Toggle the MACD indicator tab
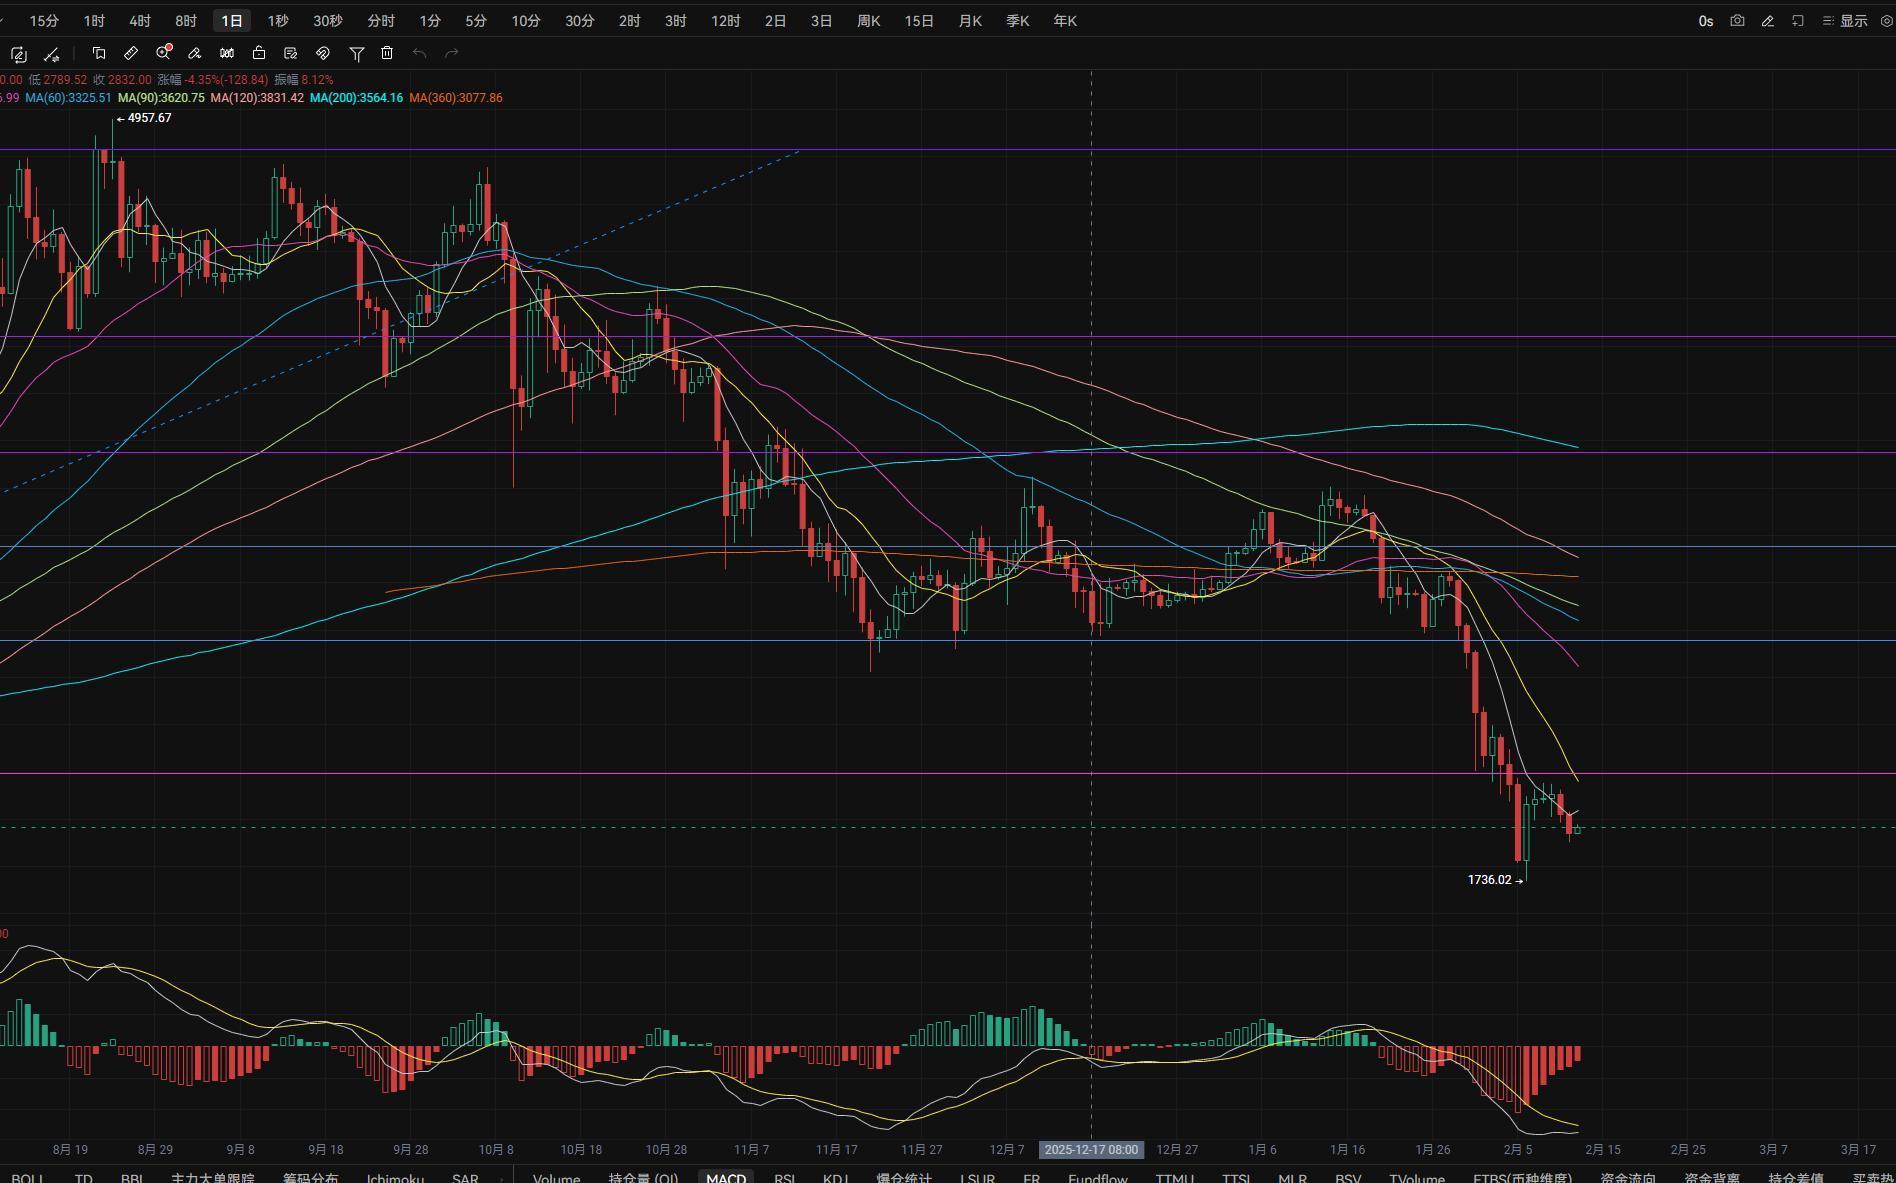Image resolution: width=1896 pixels, height=1183 pixels. [725, 1177]
